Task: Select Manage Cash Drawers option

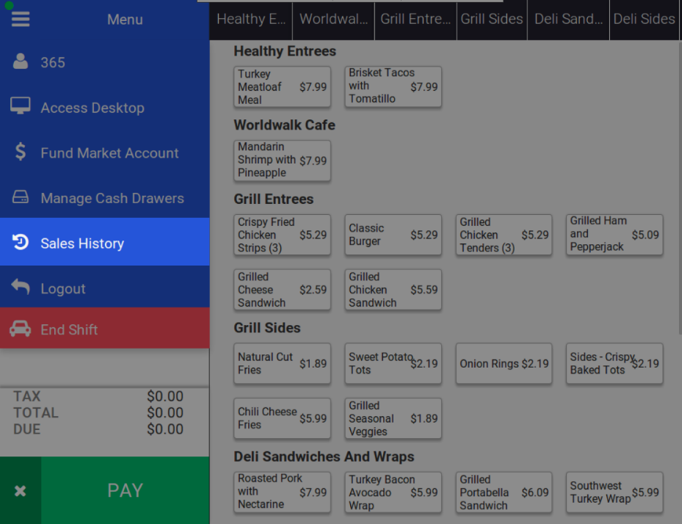Action: click(111, 198)
